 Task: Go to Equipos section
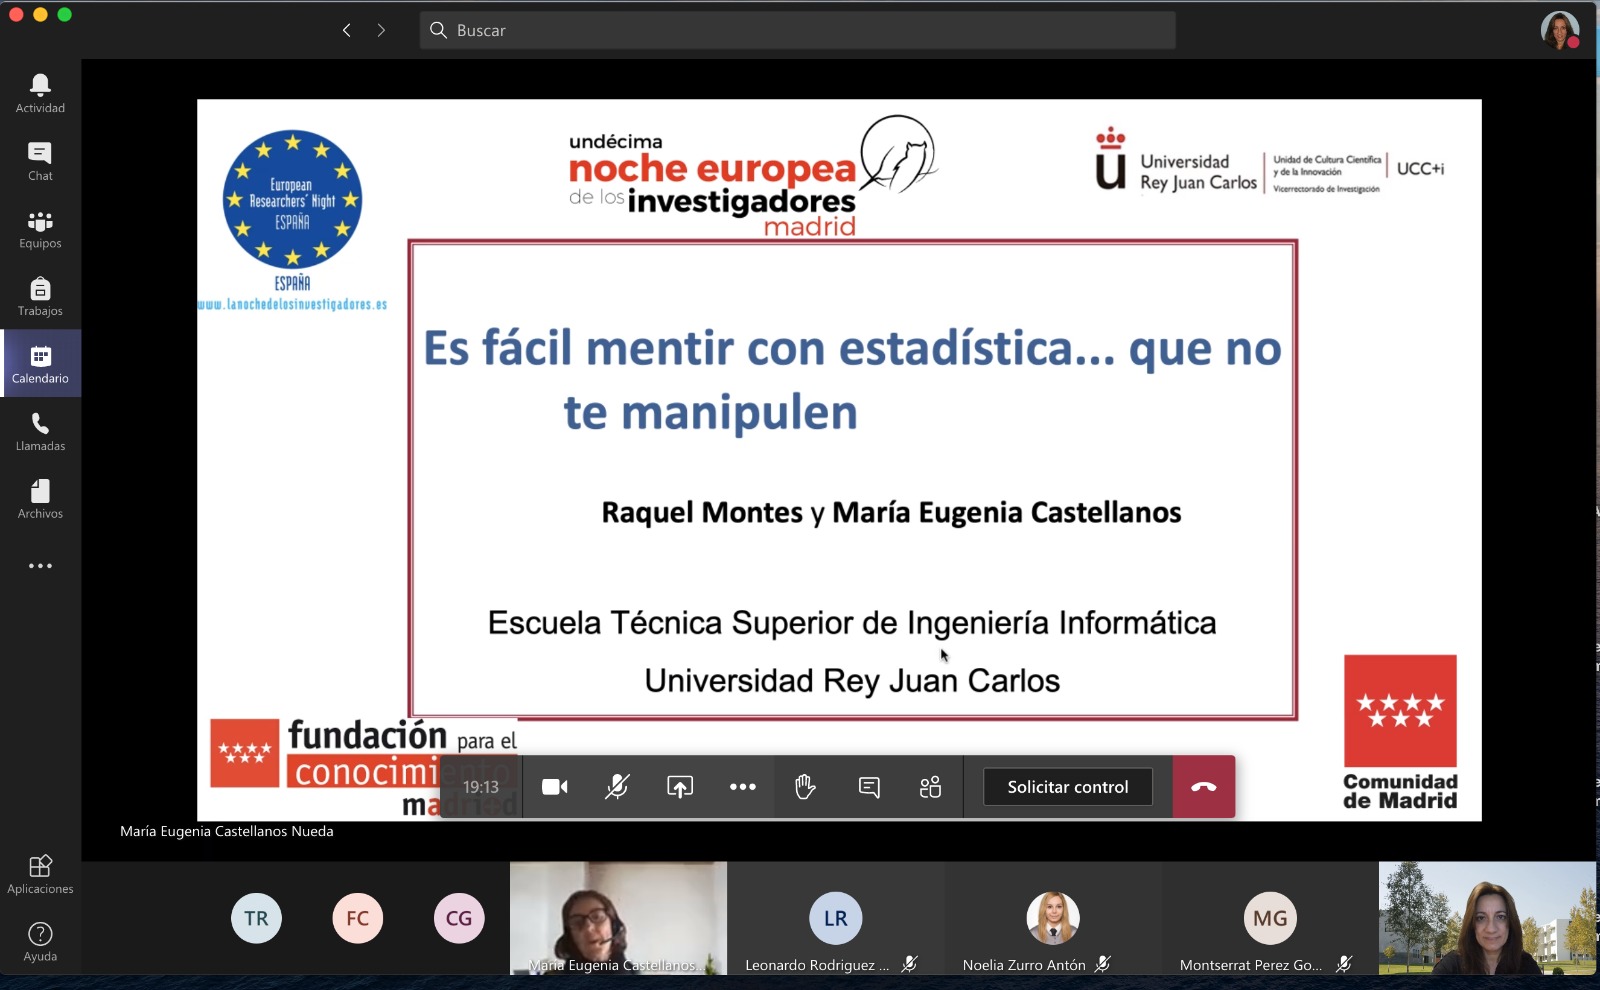point(40,229)
